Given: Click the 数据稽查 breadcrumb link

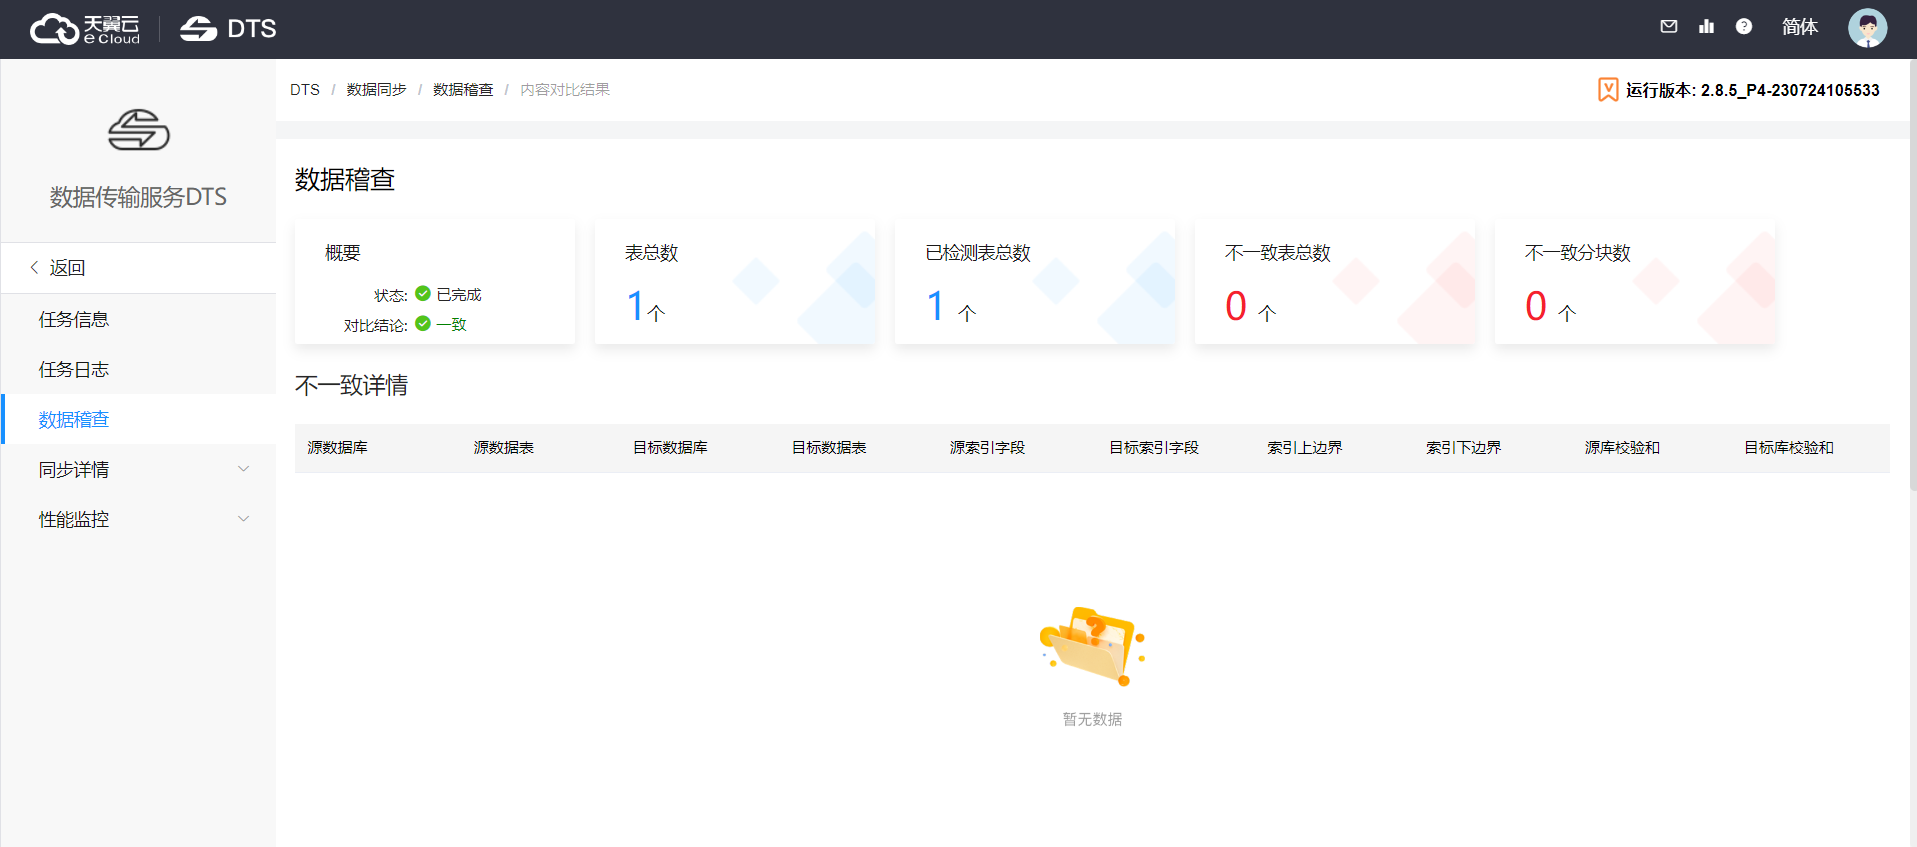Looking at the screenshot, I should (x=463, y=90).
